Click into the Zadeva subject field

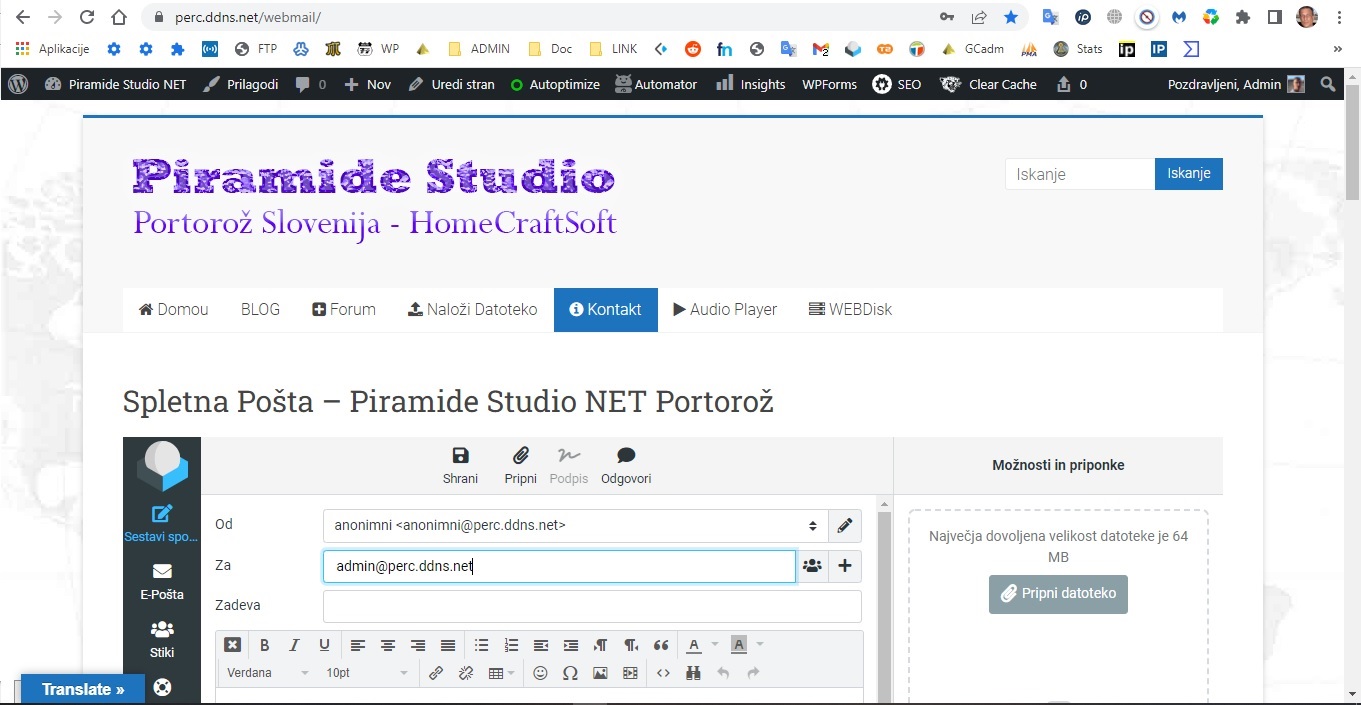(592, 606)
